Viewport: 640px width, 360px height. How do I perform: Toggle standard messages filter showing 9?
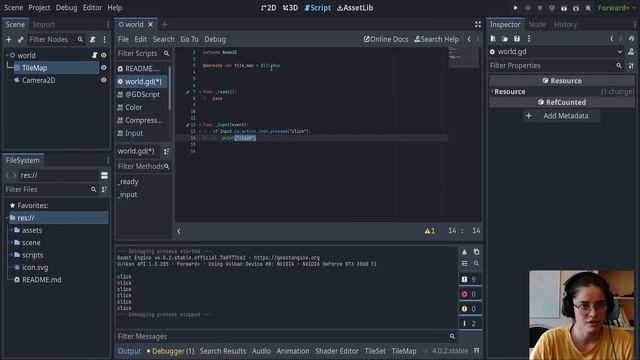469,279
